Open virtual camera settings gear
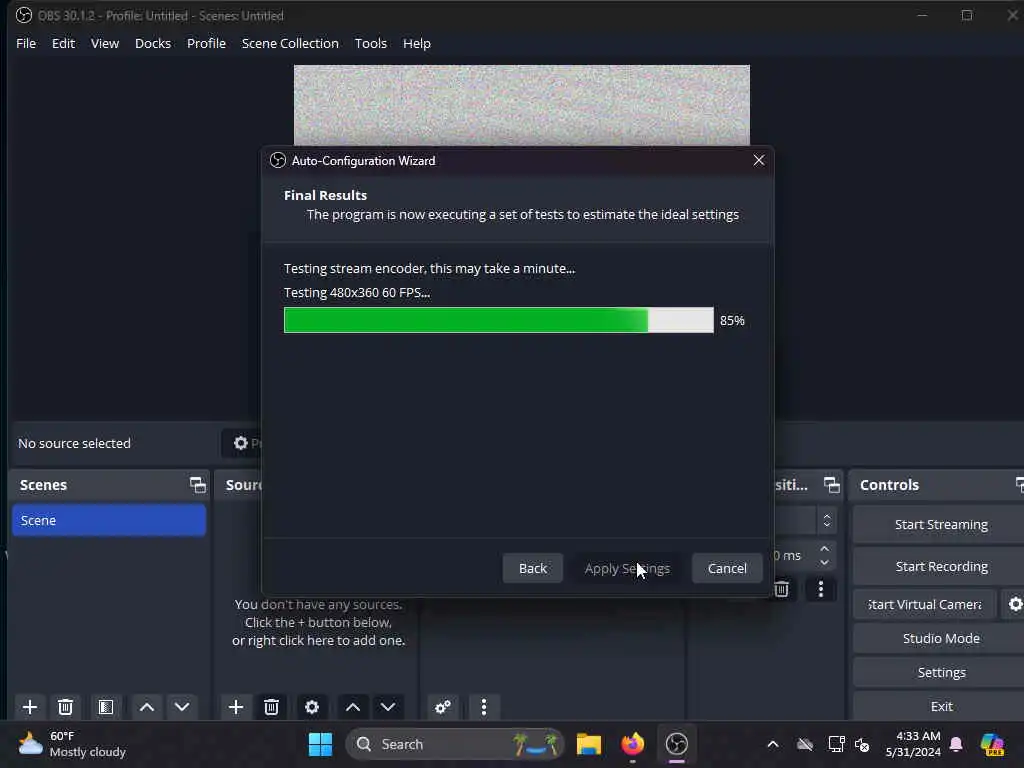This screenshot has height=768, width=1024. (1014, 604)
